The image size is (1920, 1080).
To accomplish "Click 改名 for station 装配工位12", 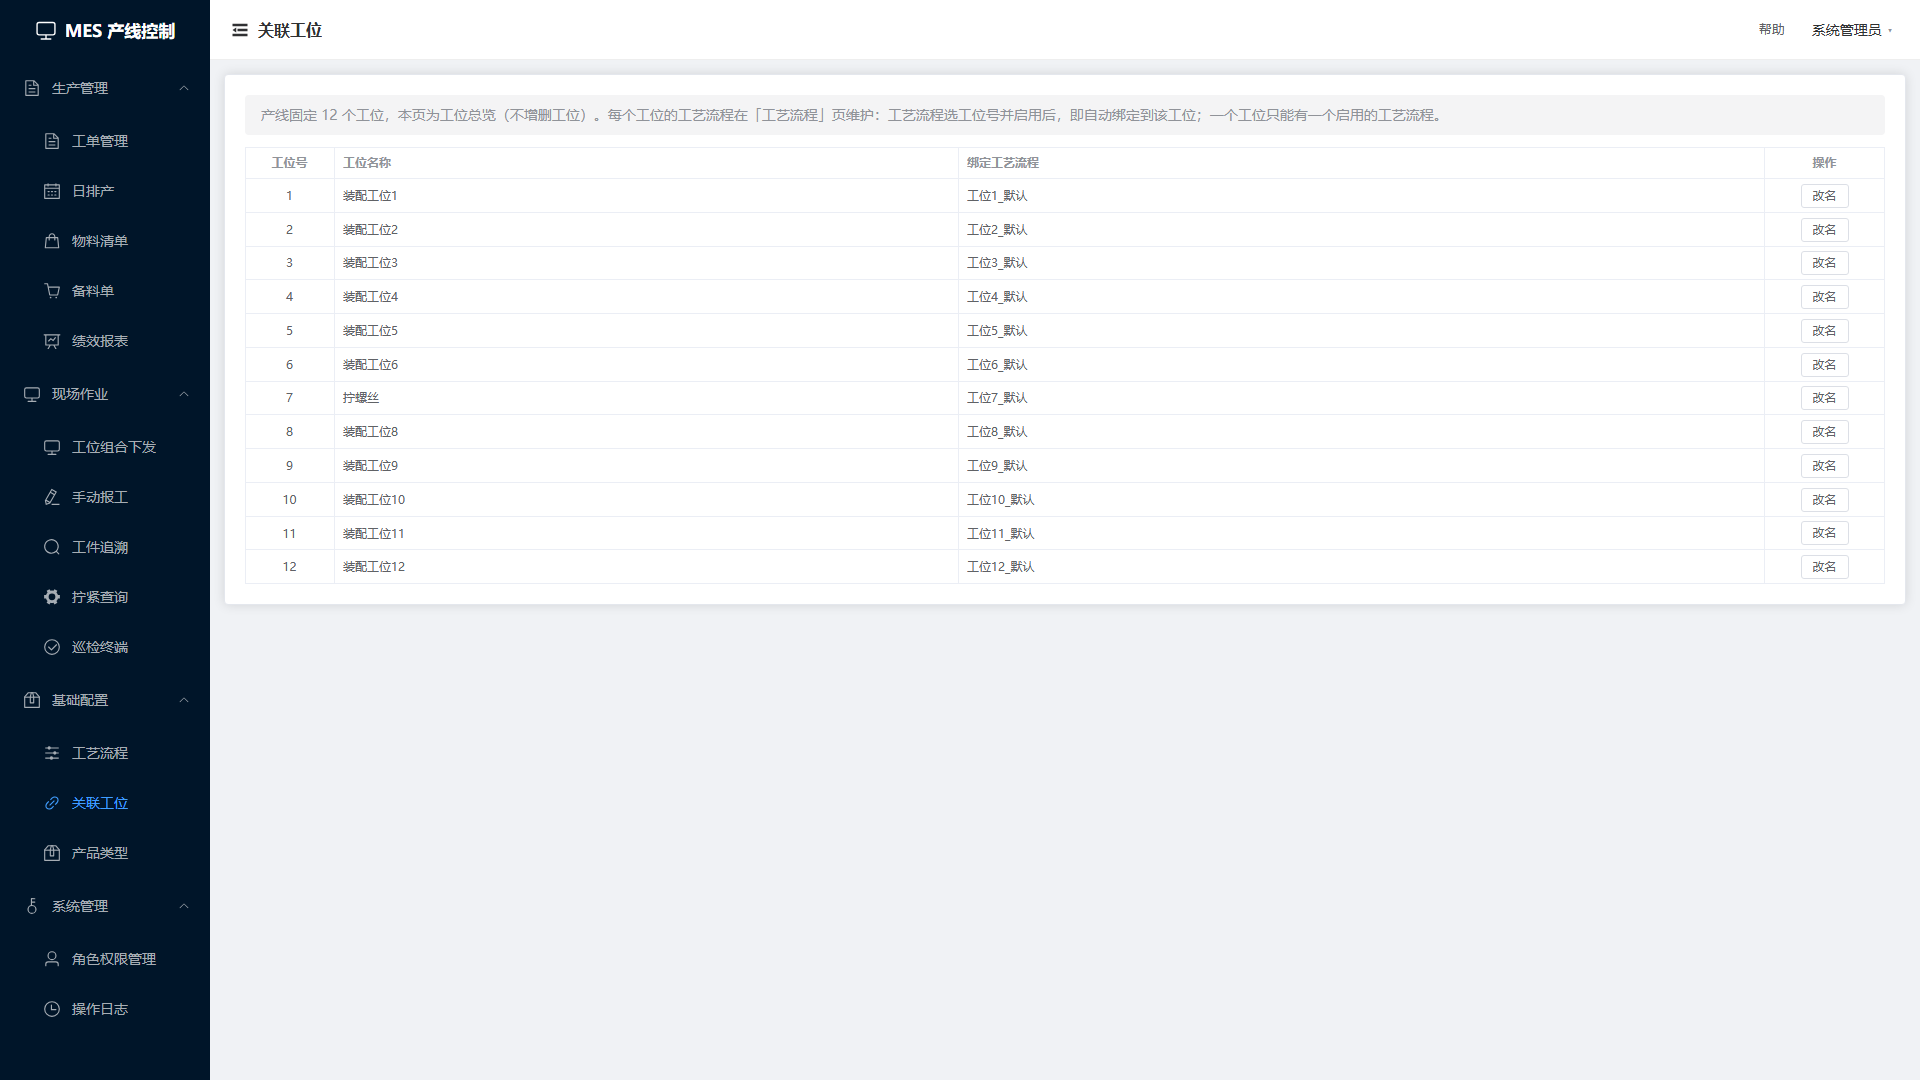I will tap(1824, 567).
